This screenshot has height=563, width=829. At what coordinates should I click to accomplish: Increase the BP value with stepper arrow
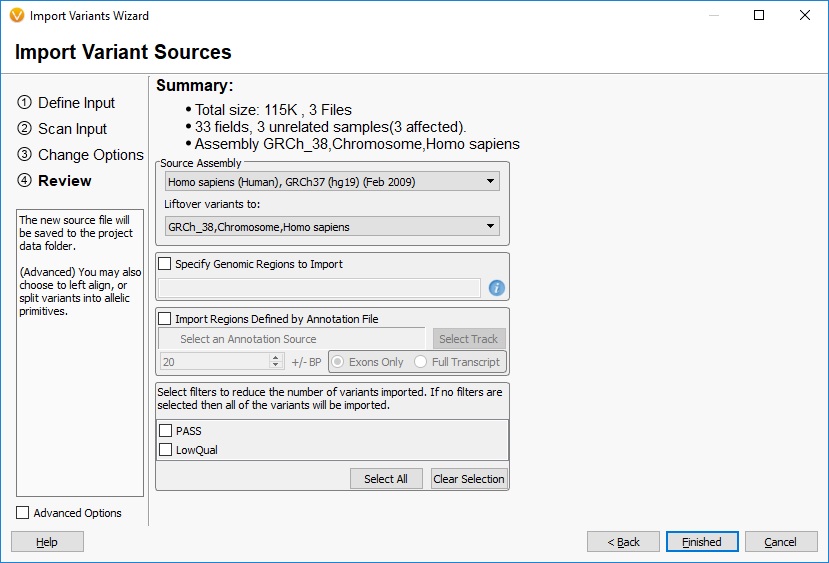click(275, 358)
